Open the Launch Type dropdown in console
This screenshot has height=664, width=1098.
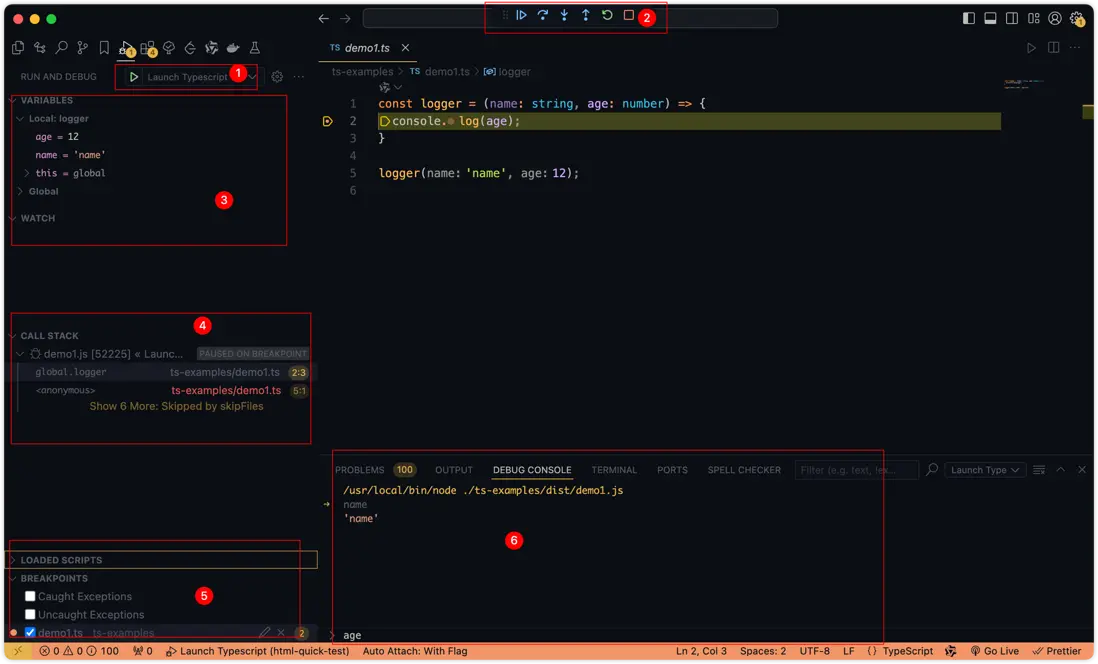tap(986, 470)
